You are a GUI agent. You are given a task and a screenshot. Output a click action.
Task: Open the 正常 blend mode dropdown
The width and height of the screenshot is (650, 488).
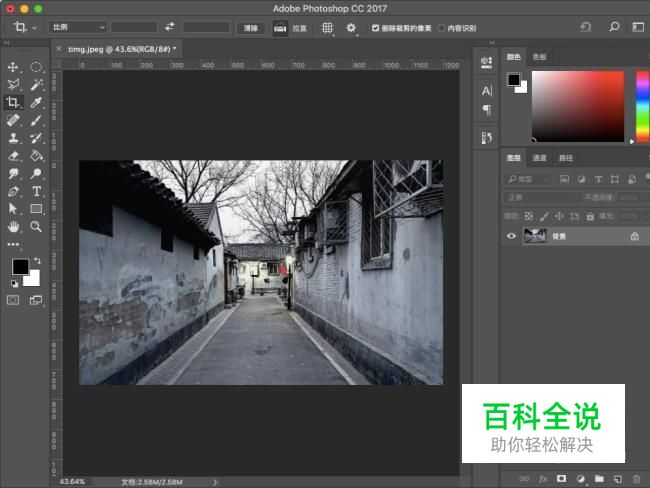coord(540,197)
